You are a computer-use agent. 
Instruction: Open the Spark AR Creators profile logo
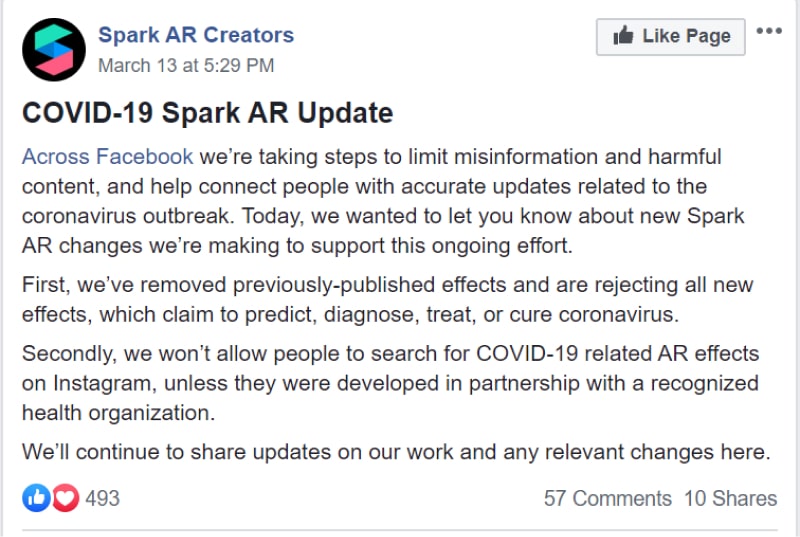coord(54,49)
